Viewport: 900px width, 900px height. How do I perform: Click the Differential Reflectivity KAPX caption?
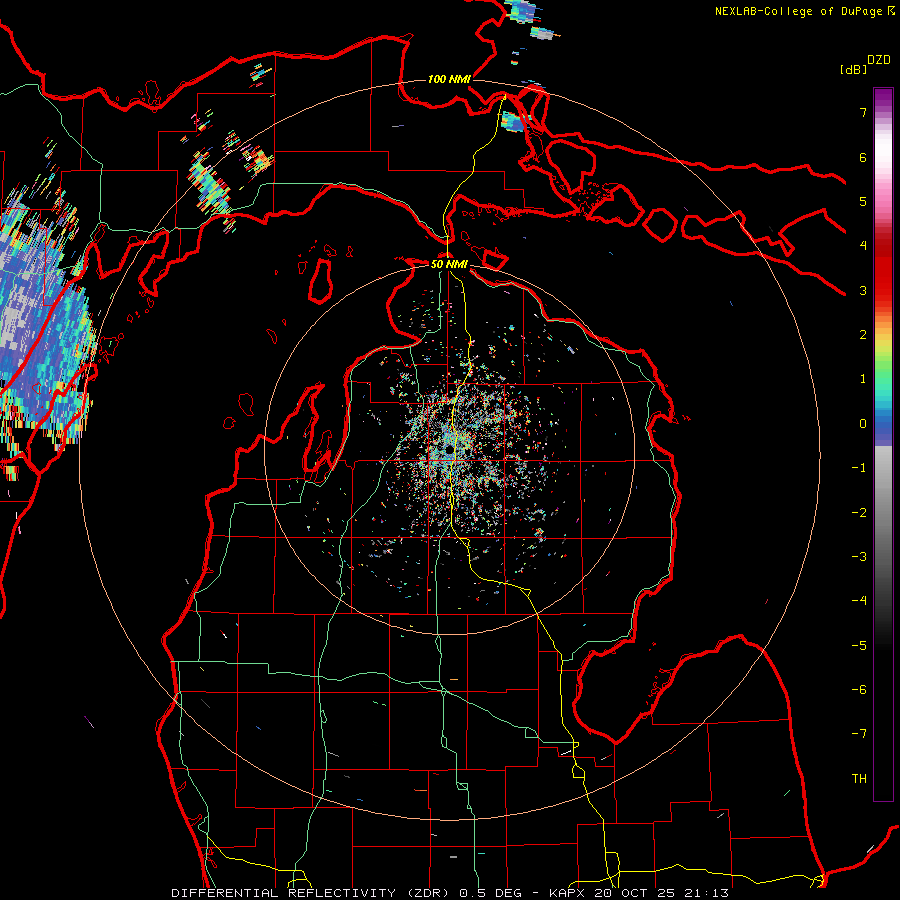(450, 893)
